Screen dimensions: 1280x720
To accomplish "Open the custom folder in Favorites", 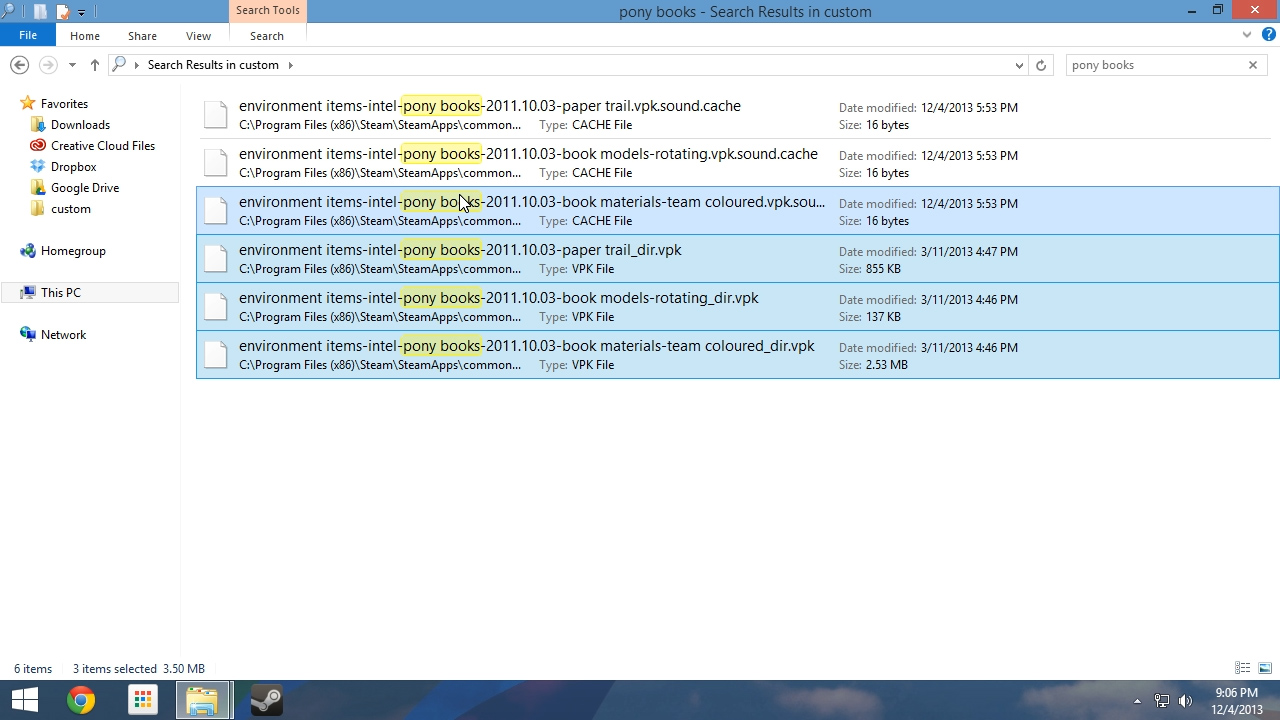I will pos(71,209).
